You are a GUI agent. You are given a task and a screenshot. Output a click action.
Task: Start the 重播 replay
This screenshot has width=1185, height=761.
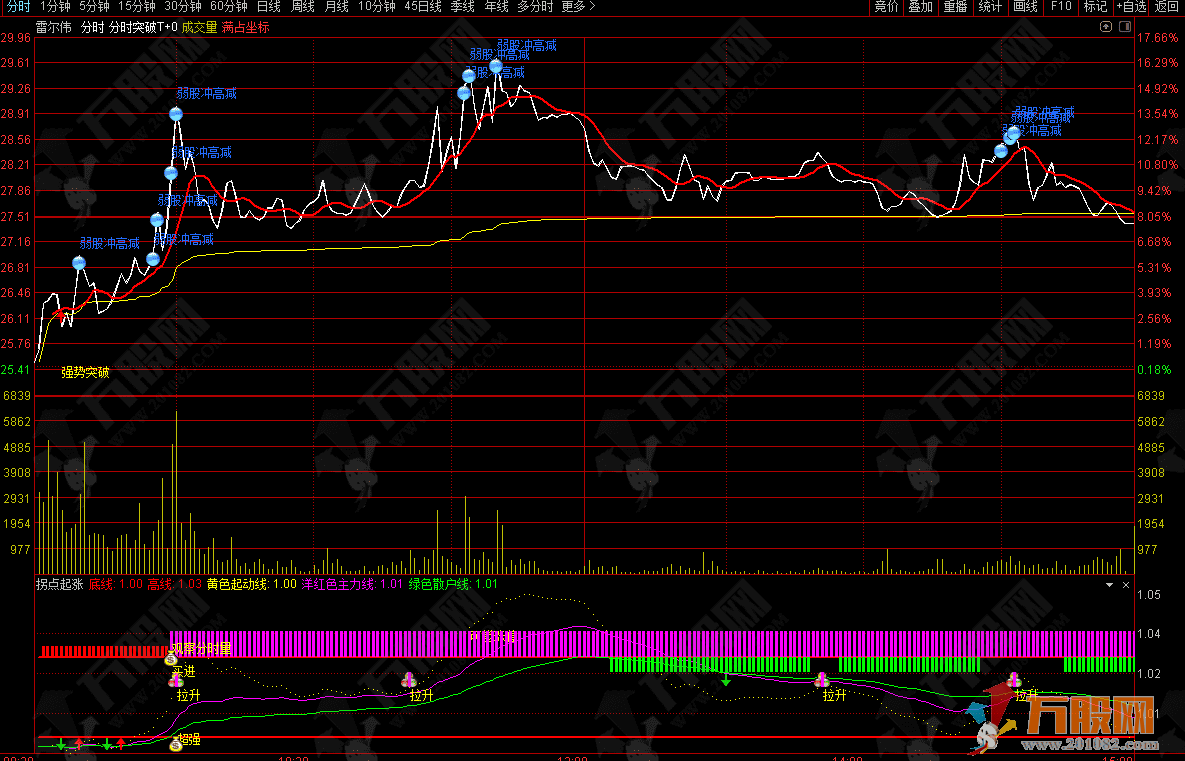click(x=955, y=7)
